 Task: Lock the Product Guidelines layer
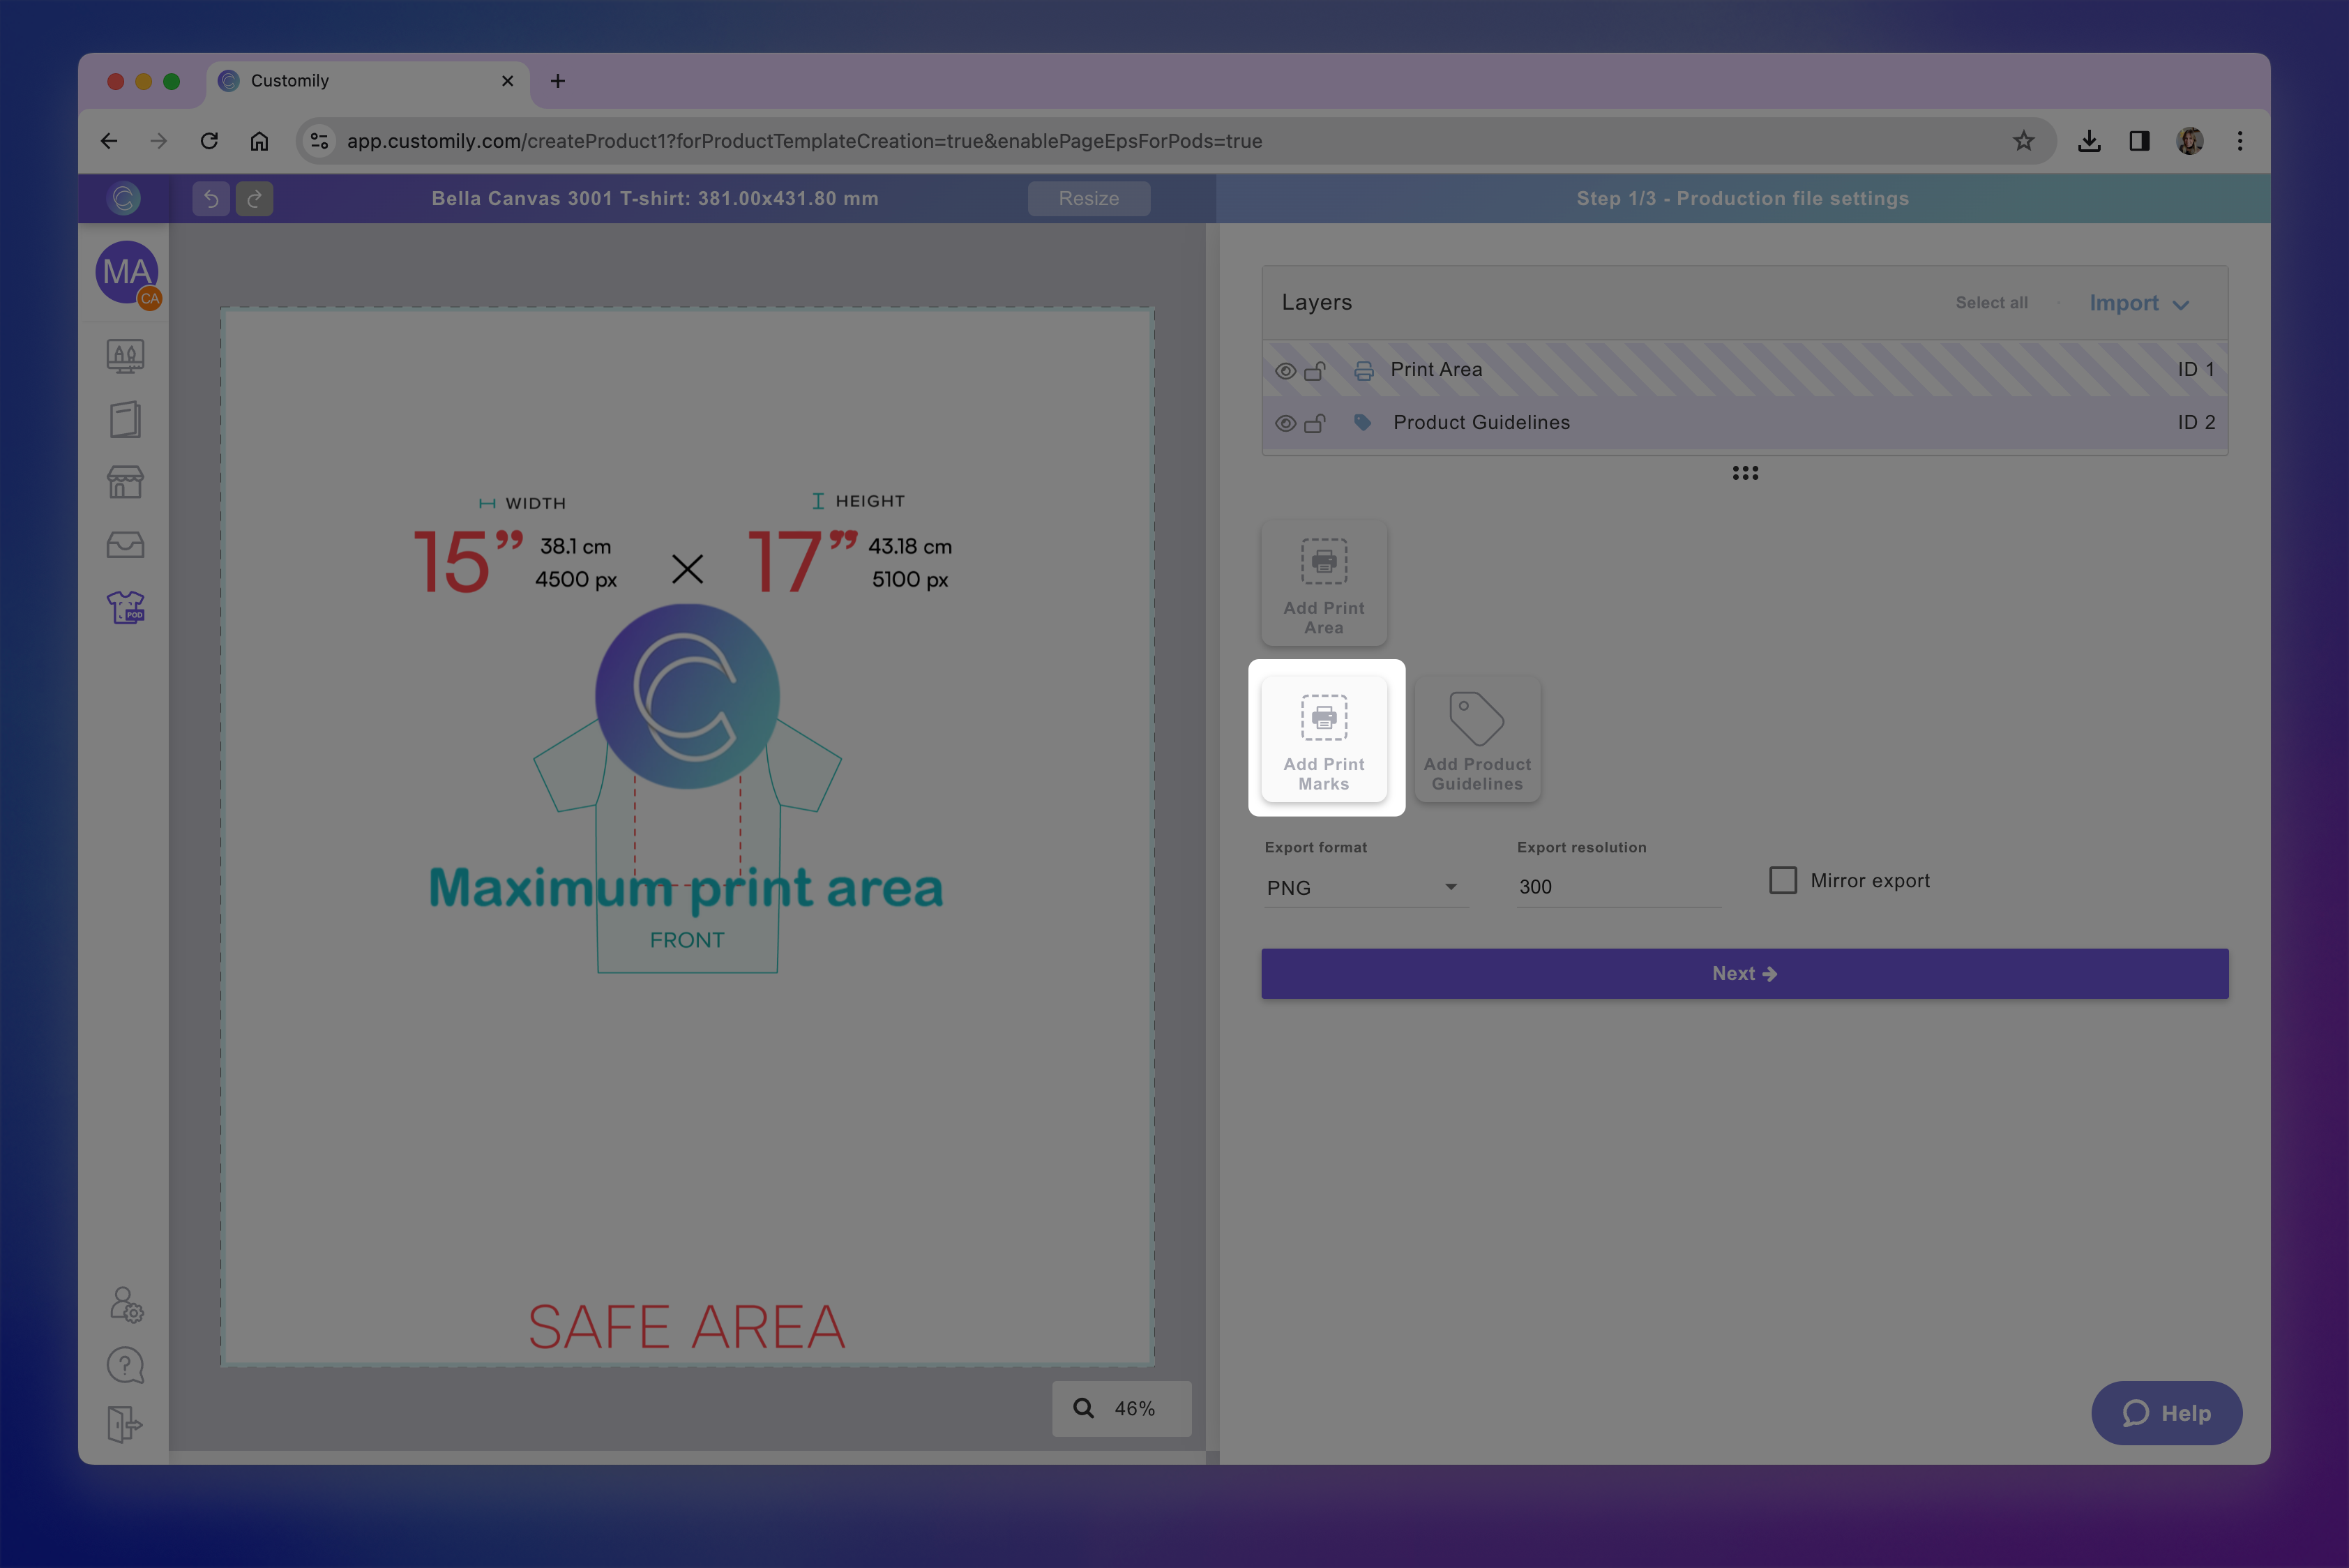(x=1315, y=422)
